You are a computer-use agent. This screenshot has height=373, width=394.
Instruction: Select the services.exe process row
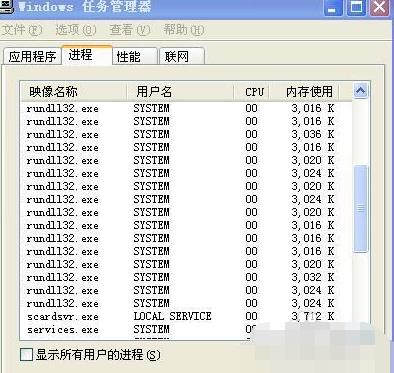(186, 329)
